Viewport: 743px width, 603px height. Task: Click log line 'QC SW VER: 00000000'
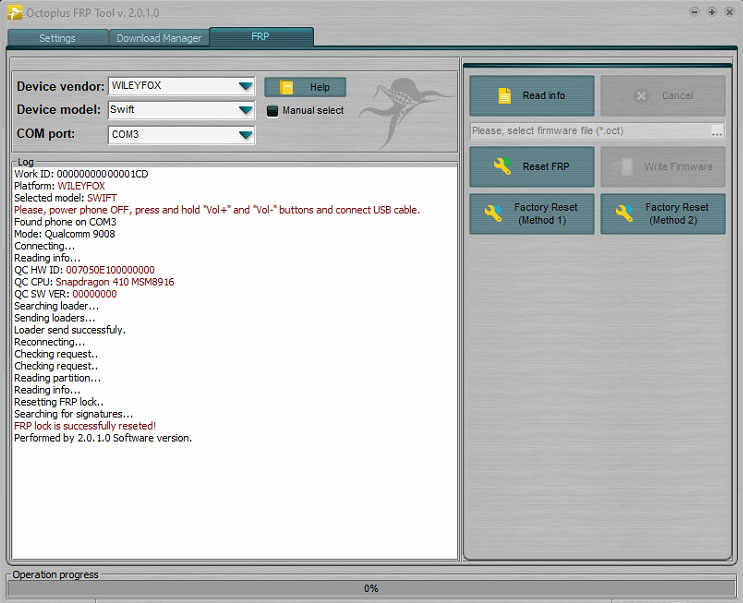pyautogui.click(x=65, y=294)
